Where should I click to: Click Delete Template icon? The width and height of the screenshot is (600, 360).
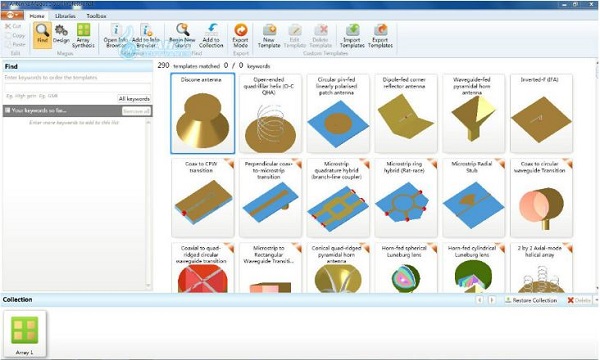click(321, 35)
